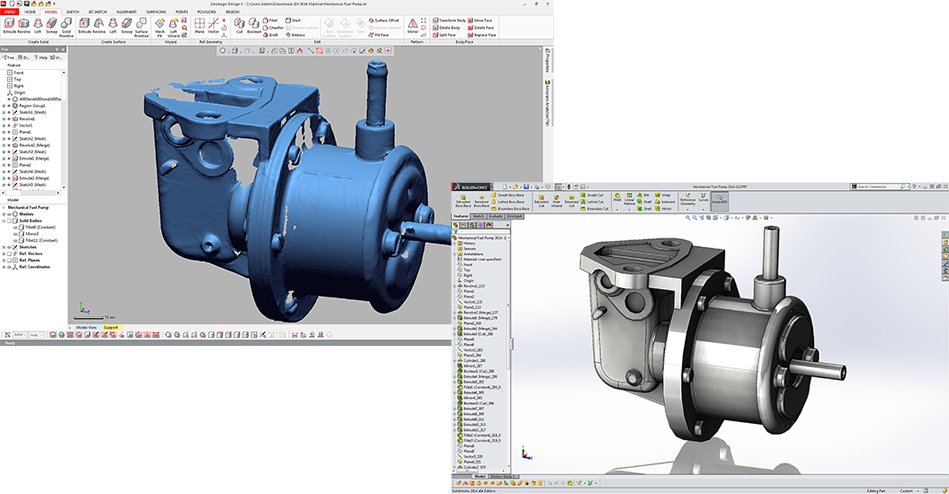Click Surface Offset in Edit group

(384, 19)
